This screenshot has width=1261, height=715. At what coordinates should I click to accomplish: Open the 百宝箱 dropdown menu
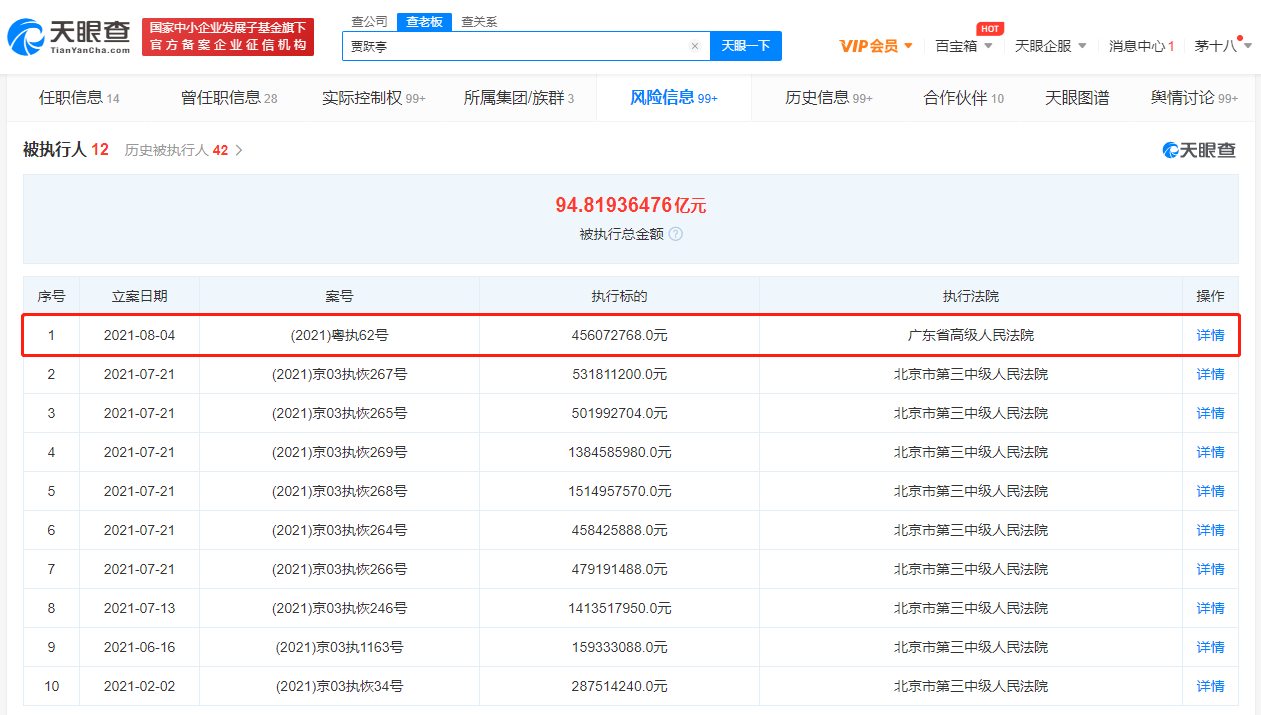pos(964,46)
